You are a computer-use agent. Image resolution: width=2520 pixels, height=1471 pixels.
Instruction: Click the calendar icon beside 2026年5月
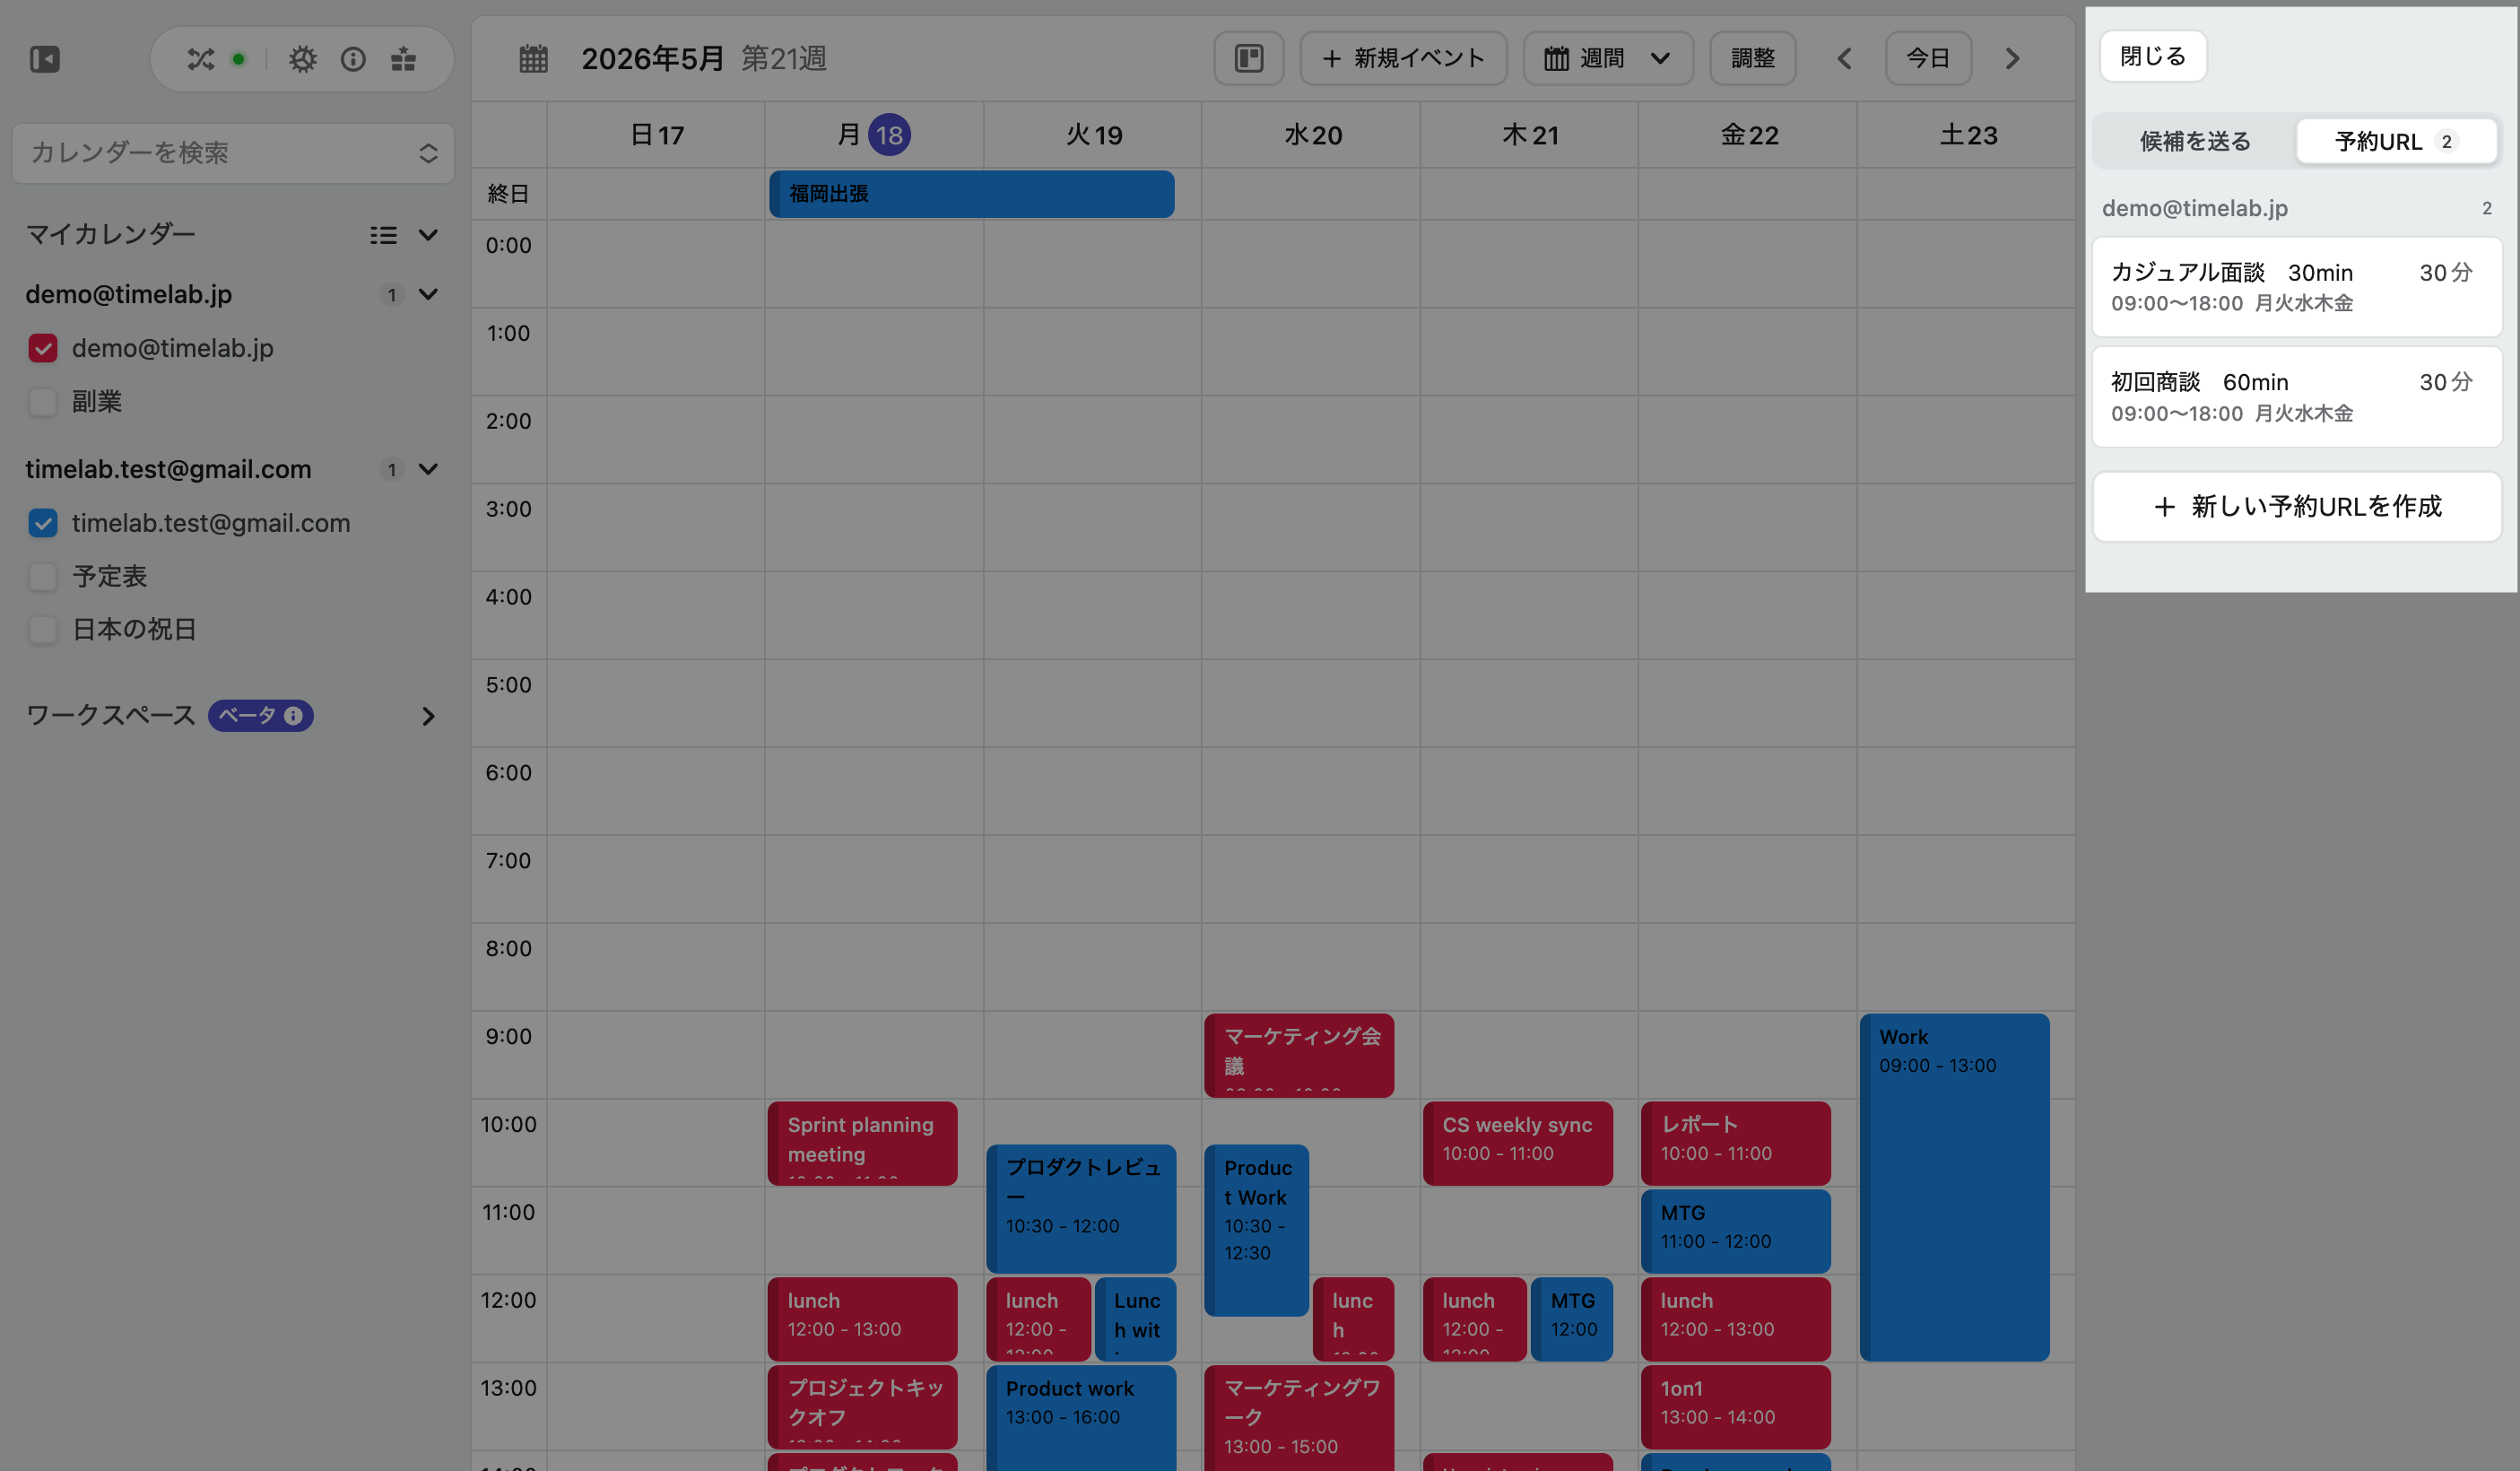point(534,59)
